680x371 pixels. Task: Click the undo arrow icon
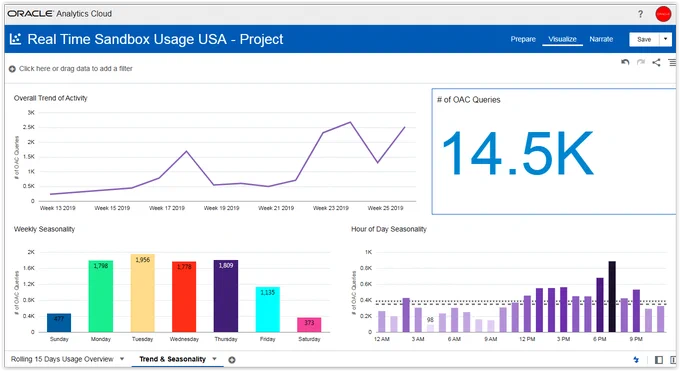tap(625, 62)
